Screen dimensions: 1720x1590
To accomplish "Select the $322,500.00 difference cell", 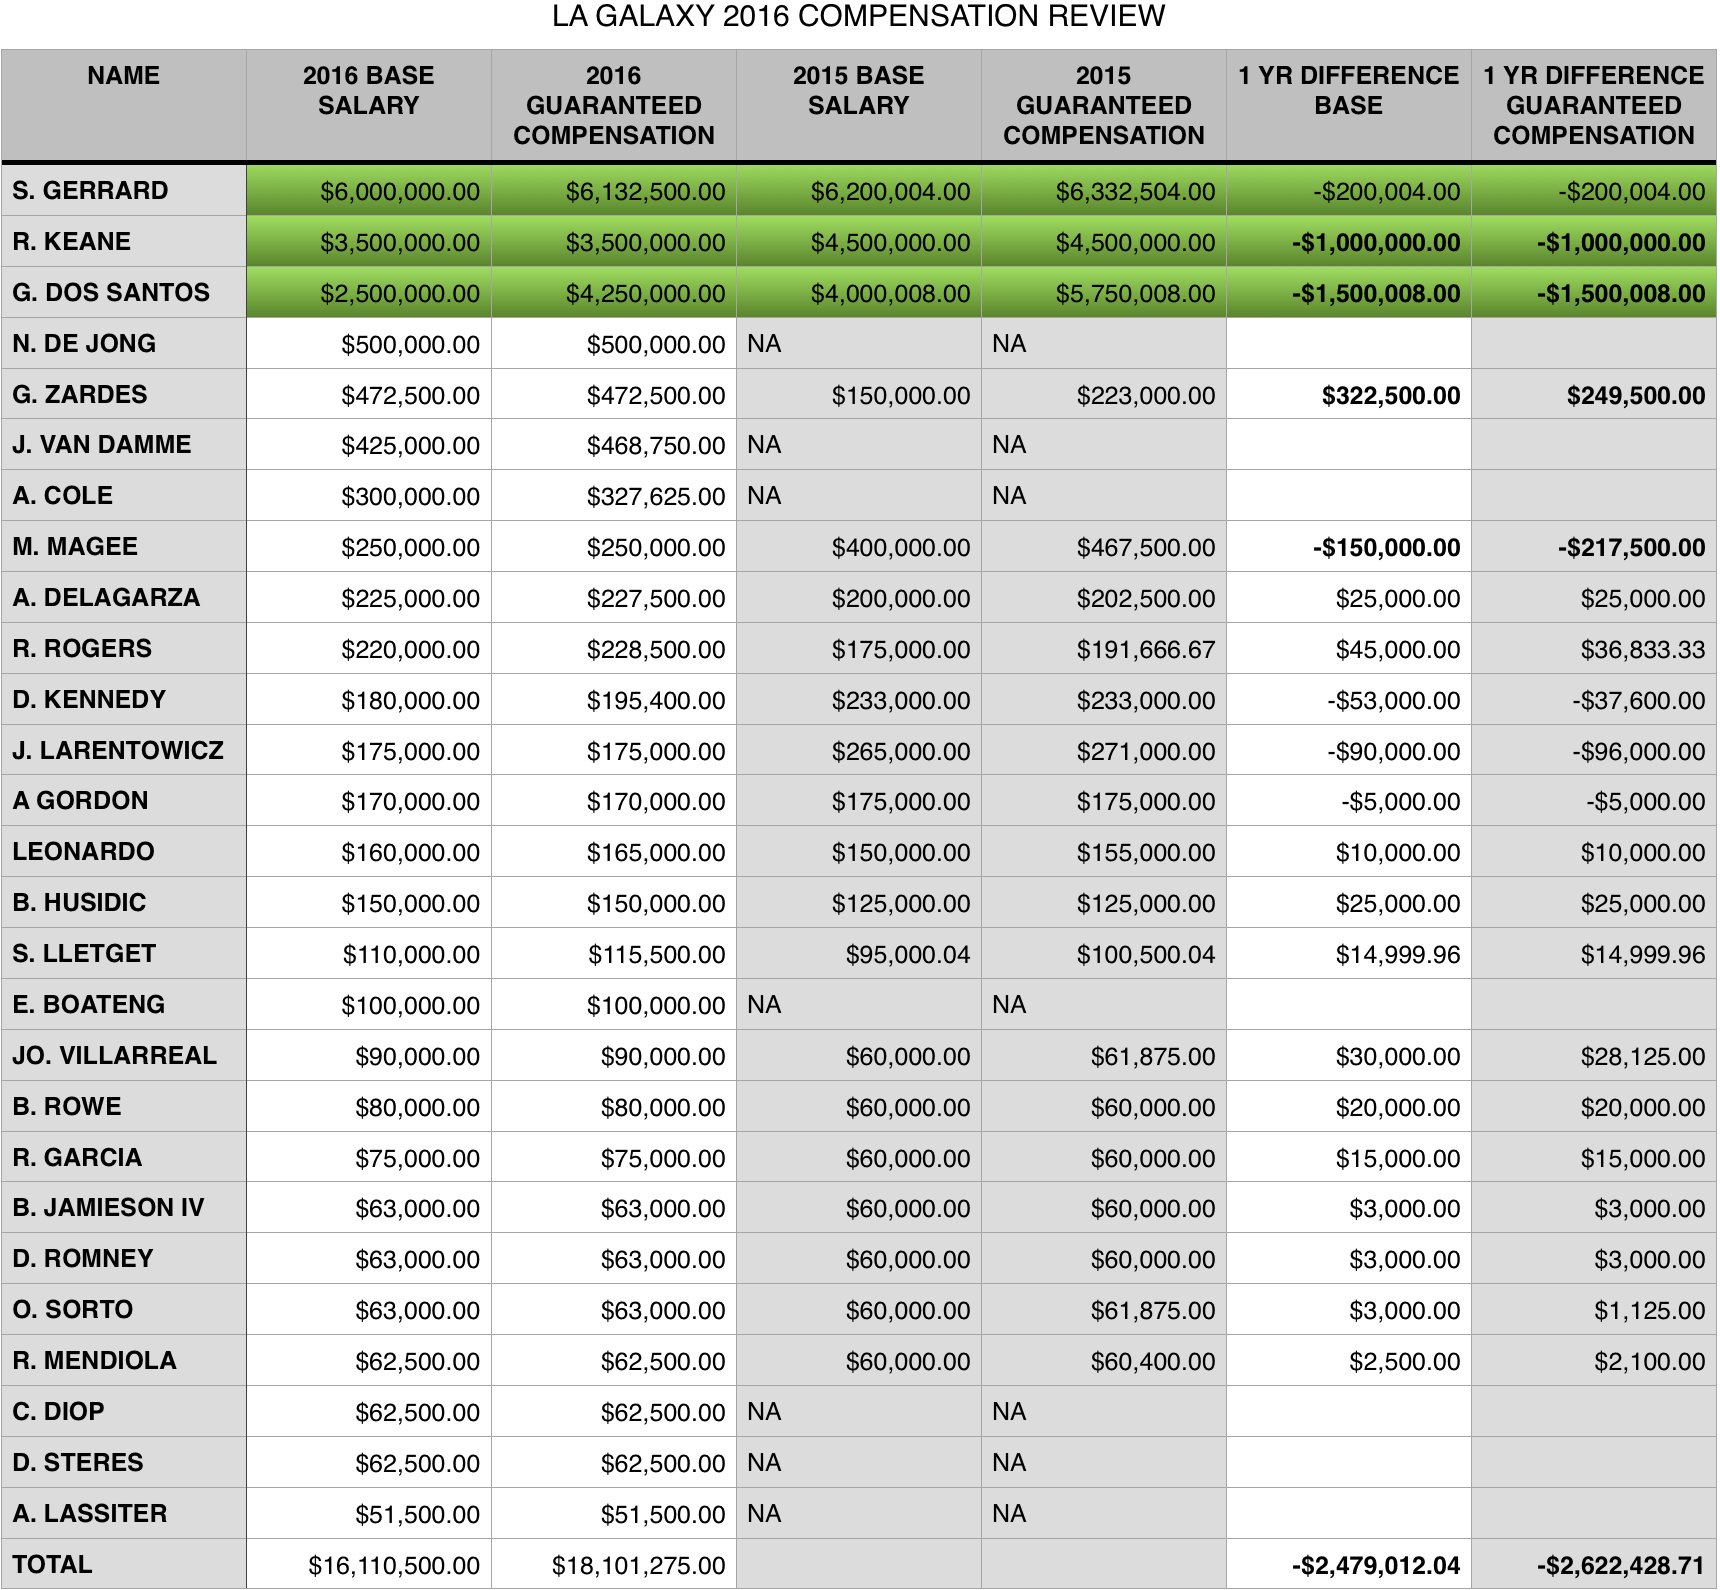I will tap(1349, 394).
